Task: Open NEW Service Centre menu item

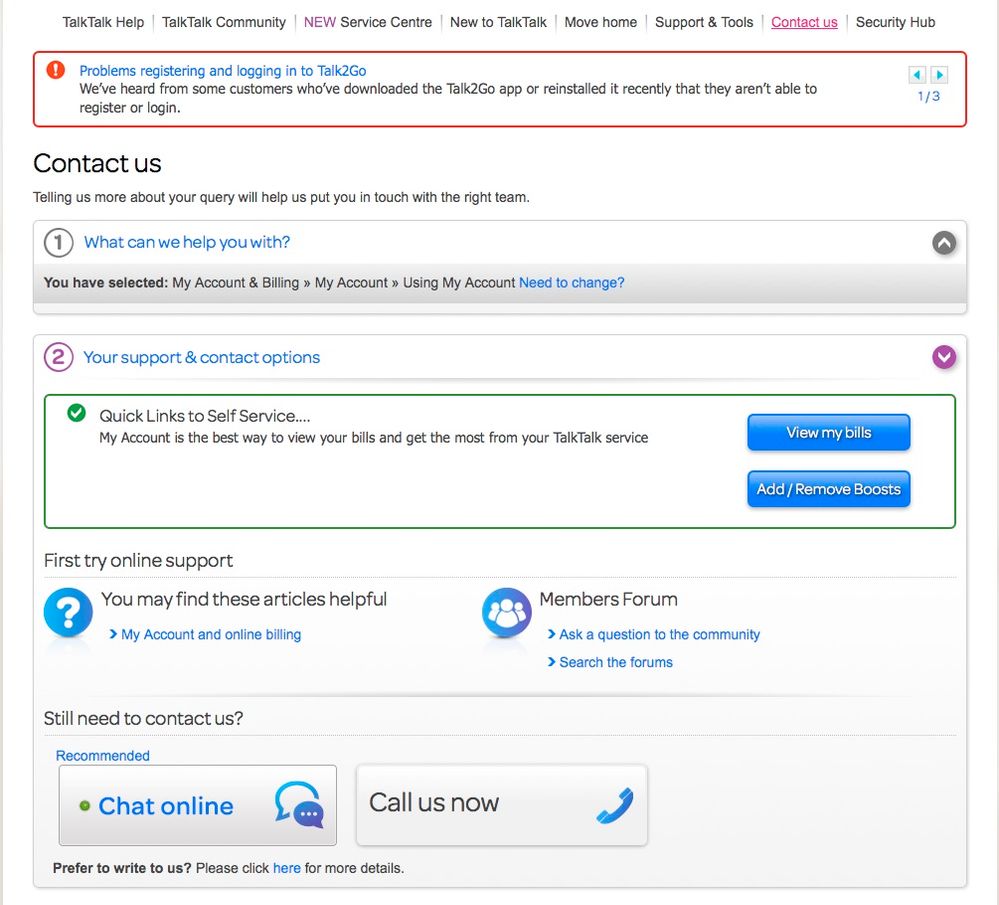Action: pos(368,22)
